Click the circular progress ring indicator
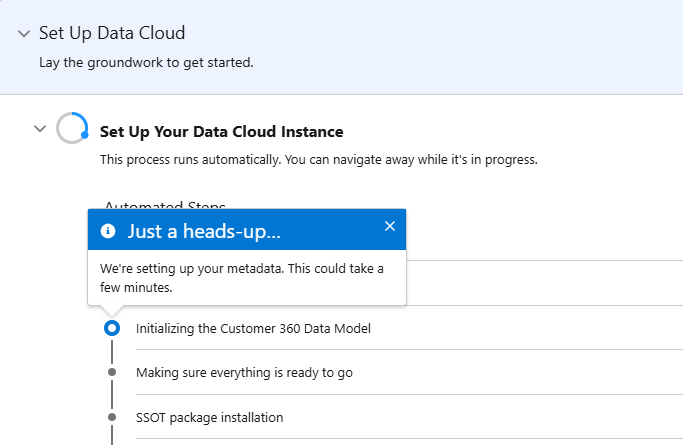 [x=72, y=128]
